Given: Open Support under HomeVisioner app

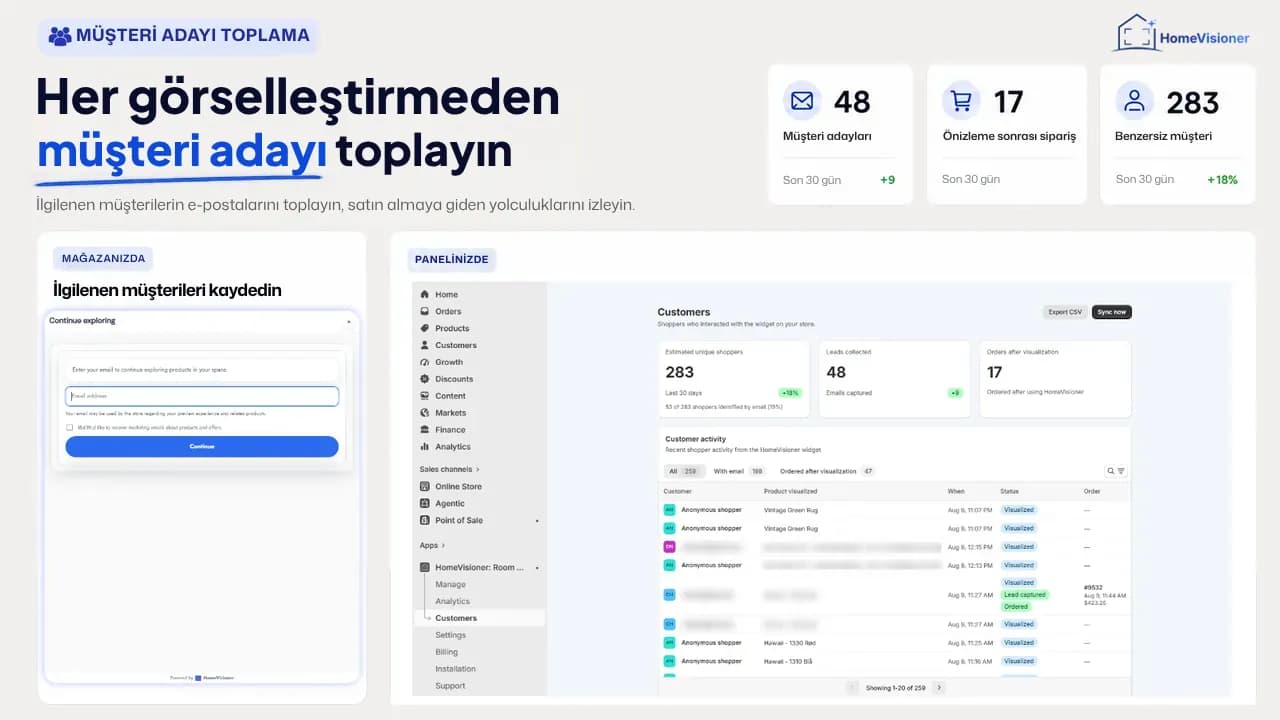Looking at the screenshot, I should tap(450, 686).
